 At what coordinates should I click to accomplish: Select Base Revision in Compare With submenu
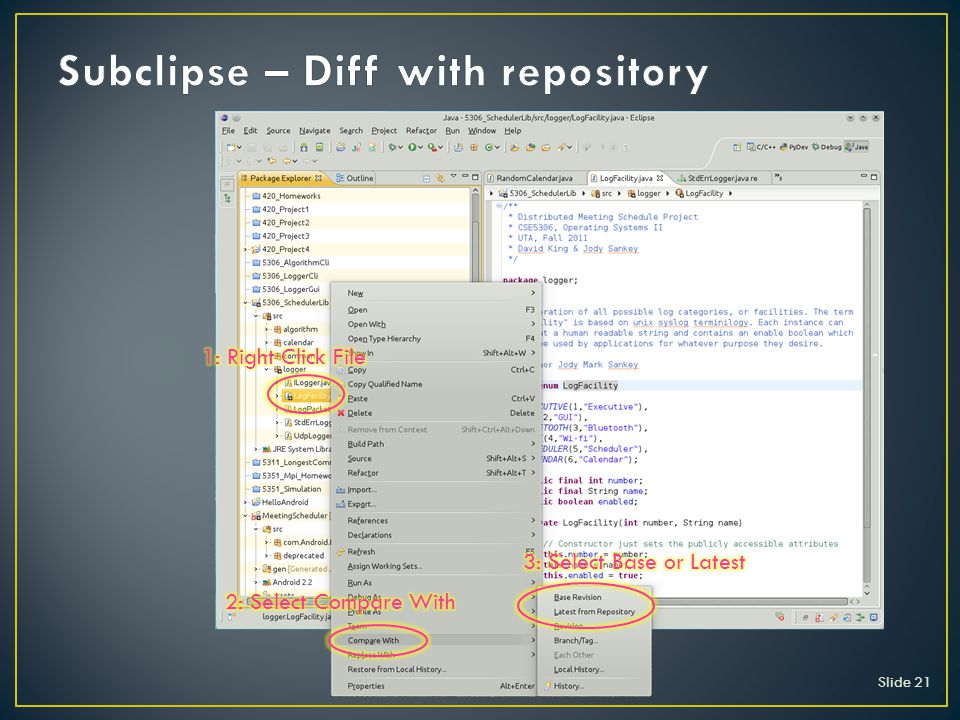click(594, 598)
